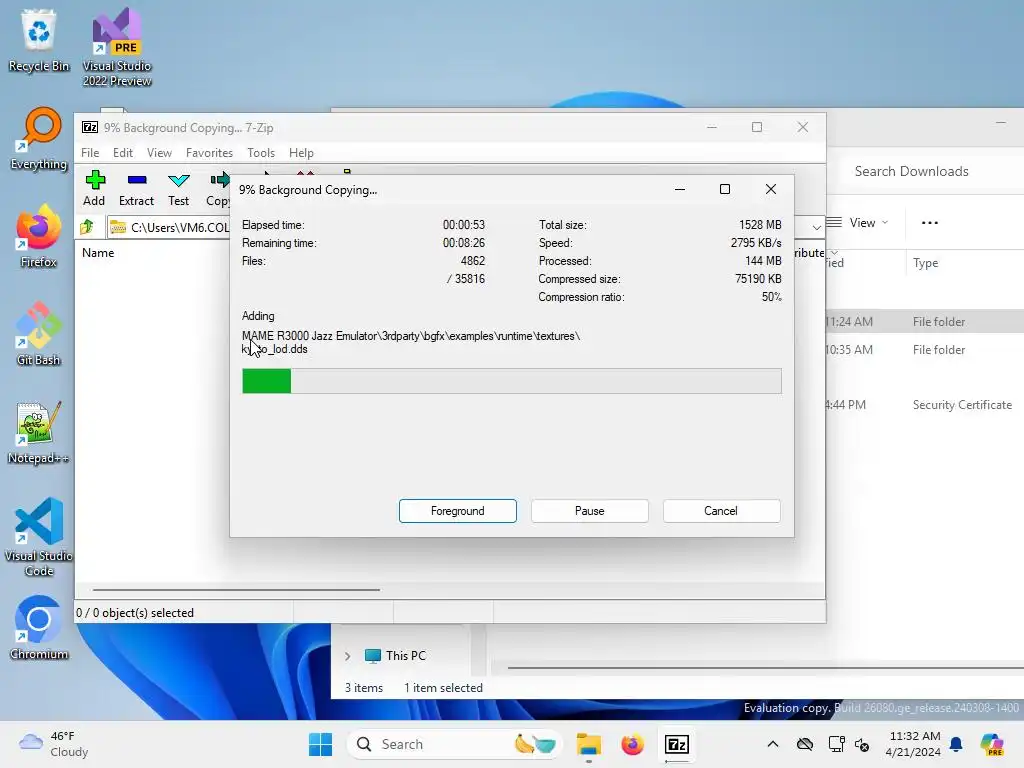1024x768 pixels.
Task: Open the Tools menu in 7-Zip
Action: tap(261, 153)
